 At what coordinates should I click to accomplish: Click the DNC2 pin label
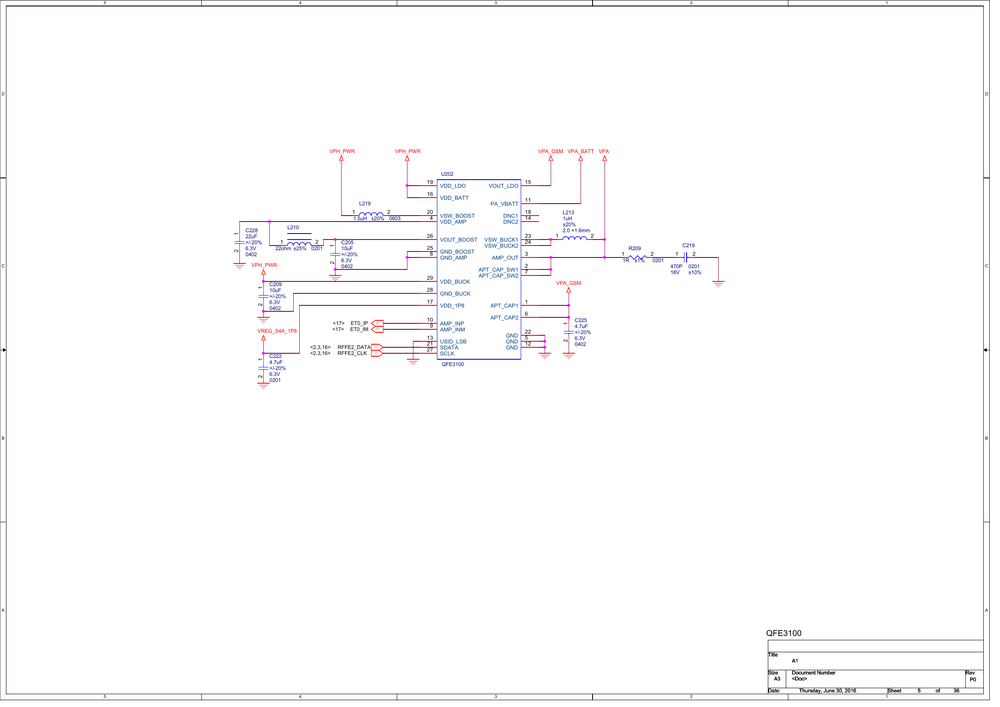511,222
